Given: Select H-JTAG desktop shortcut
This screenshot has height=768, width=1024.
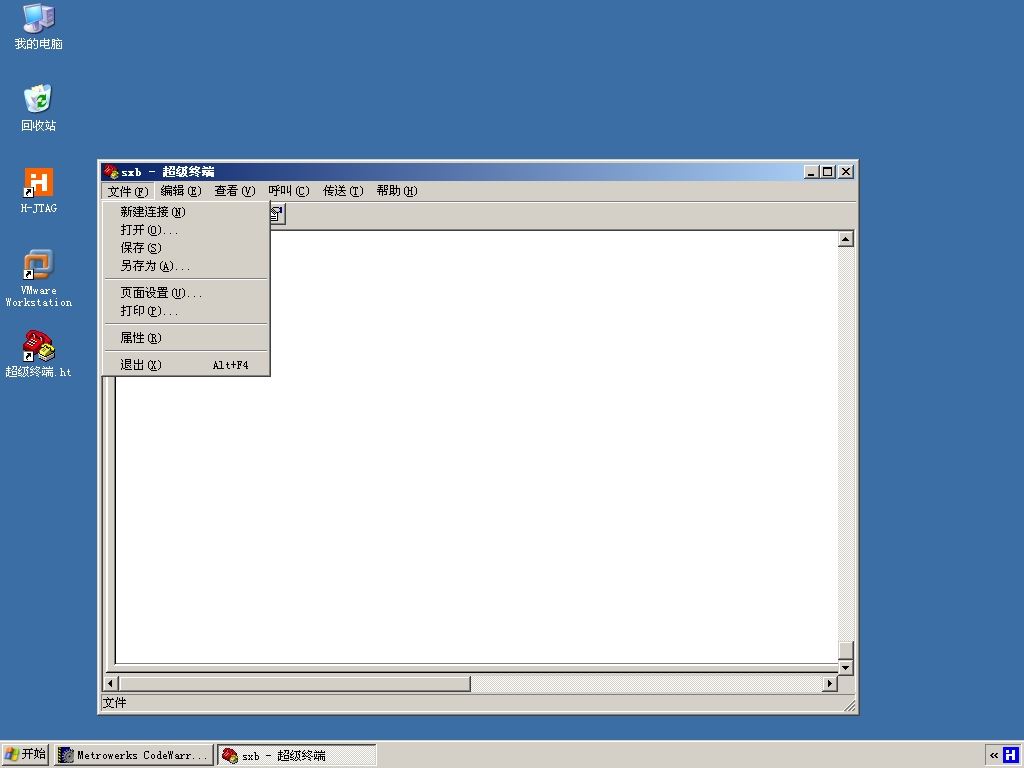Looking at the screenshot, I should coord(39,191).
